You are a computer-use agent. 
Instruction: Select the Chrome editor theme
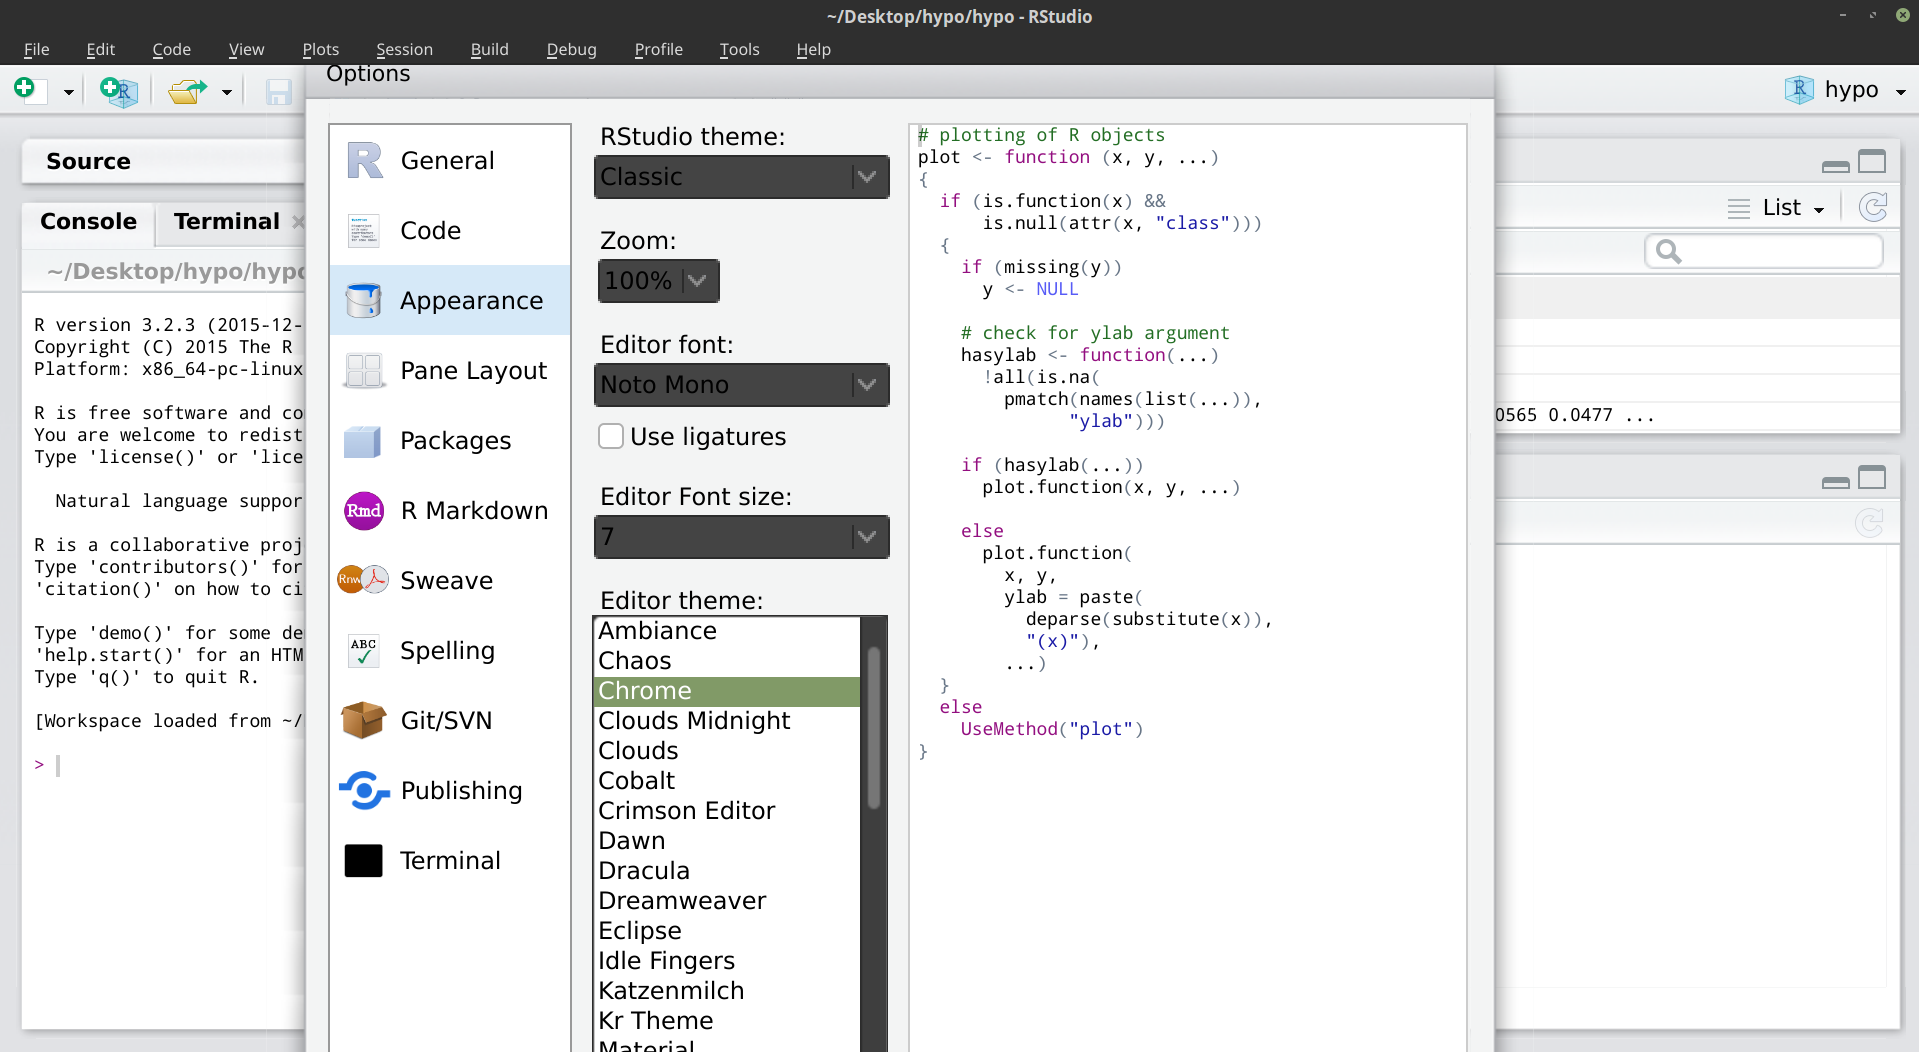727,691
